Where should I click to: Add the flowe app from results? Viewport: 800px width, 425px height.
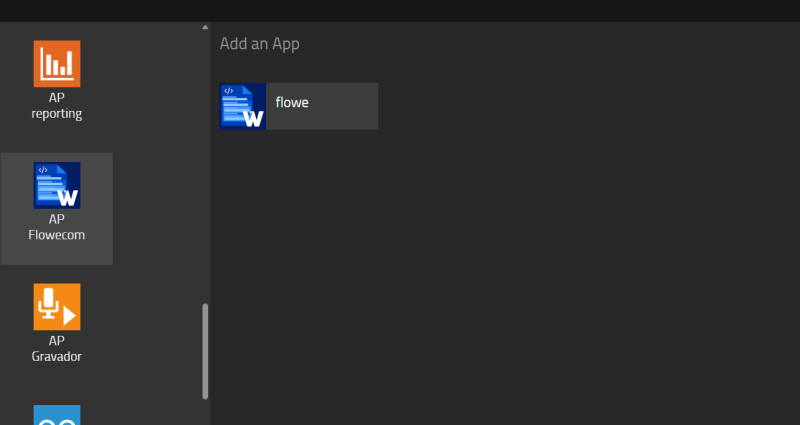point(298,106)
